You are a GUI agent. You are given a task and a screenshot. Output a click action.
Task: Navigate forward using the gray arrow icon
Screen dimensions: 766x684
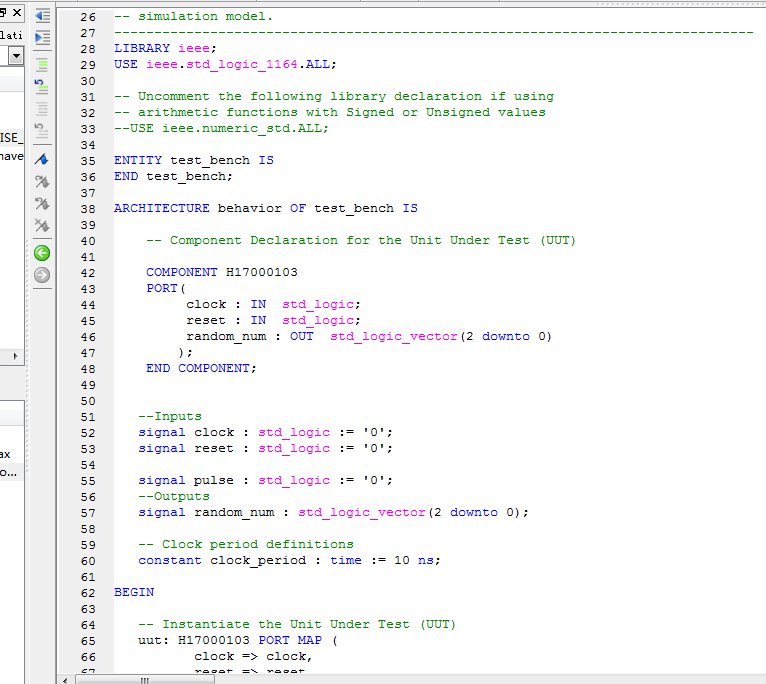42,275
